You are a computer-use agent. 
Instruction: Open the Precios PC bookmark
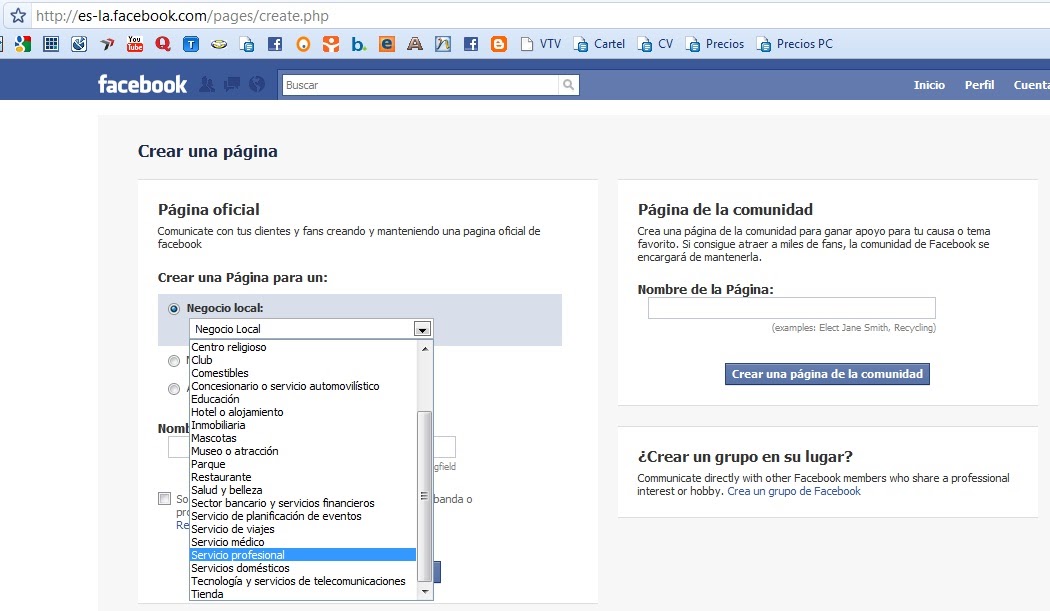tap(795, 44)
